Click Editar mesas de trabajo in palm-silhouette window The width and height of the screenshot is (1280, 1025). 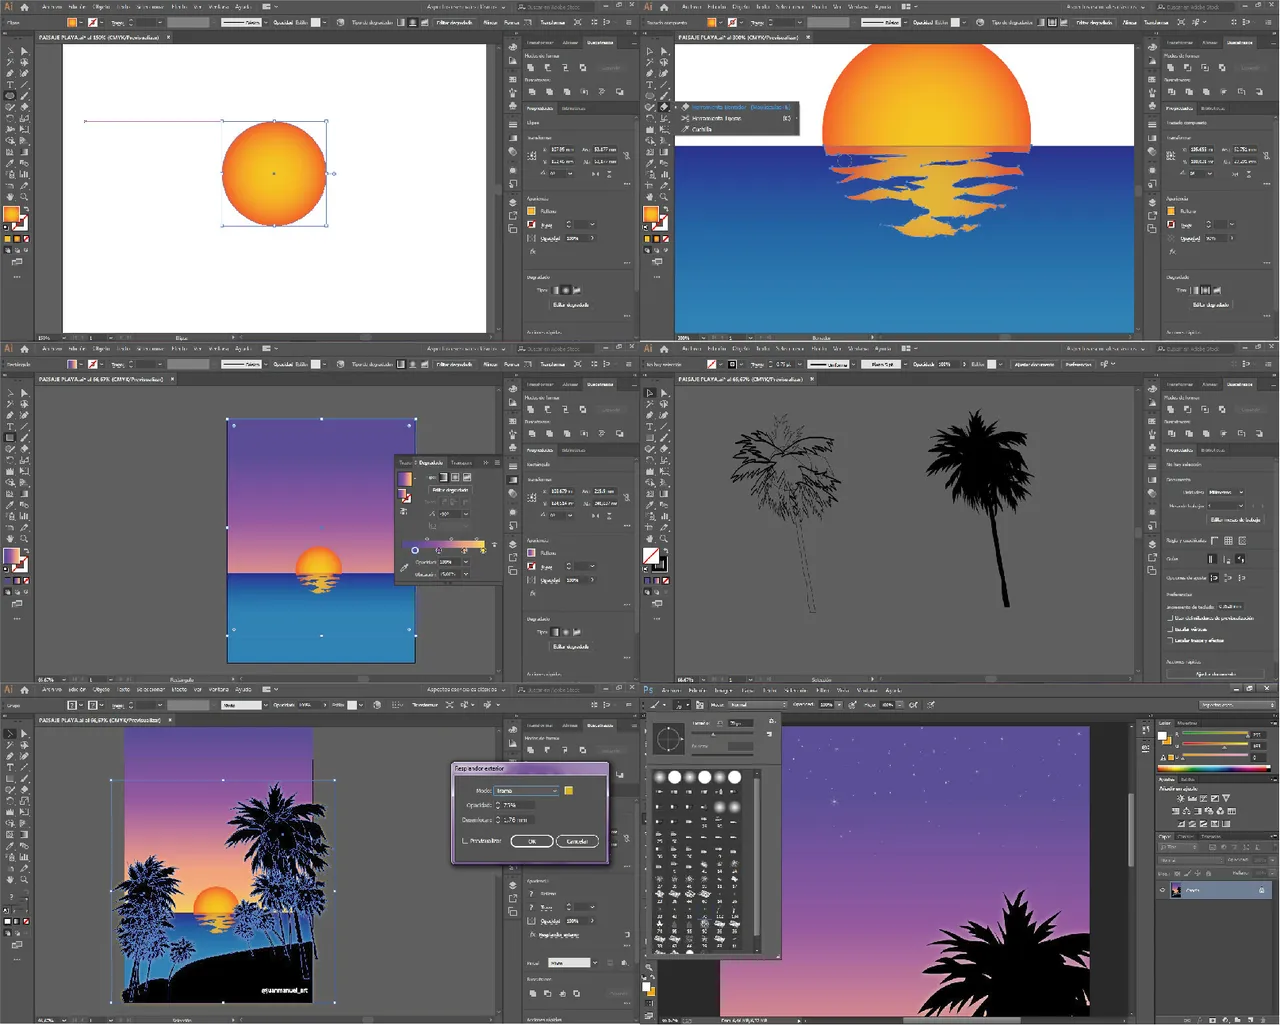tap(1236, 519)
